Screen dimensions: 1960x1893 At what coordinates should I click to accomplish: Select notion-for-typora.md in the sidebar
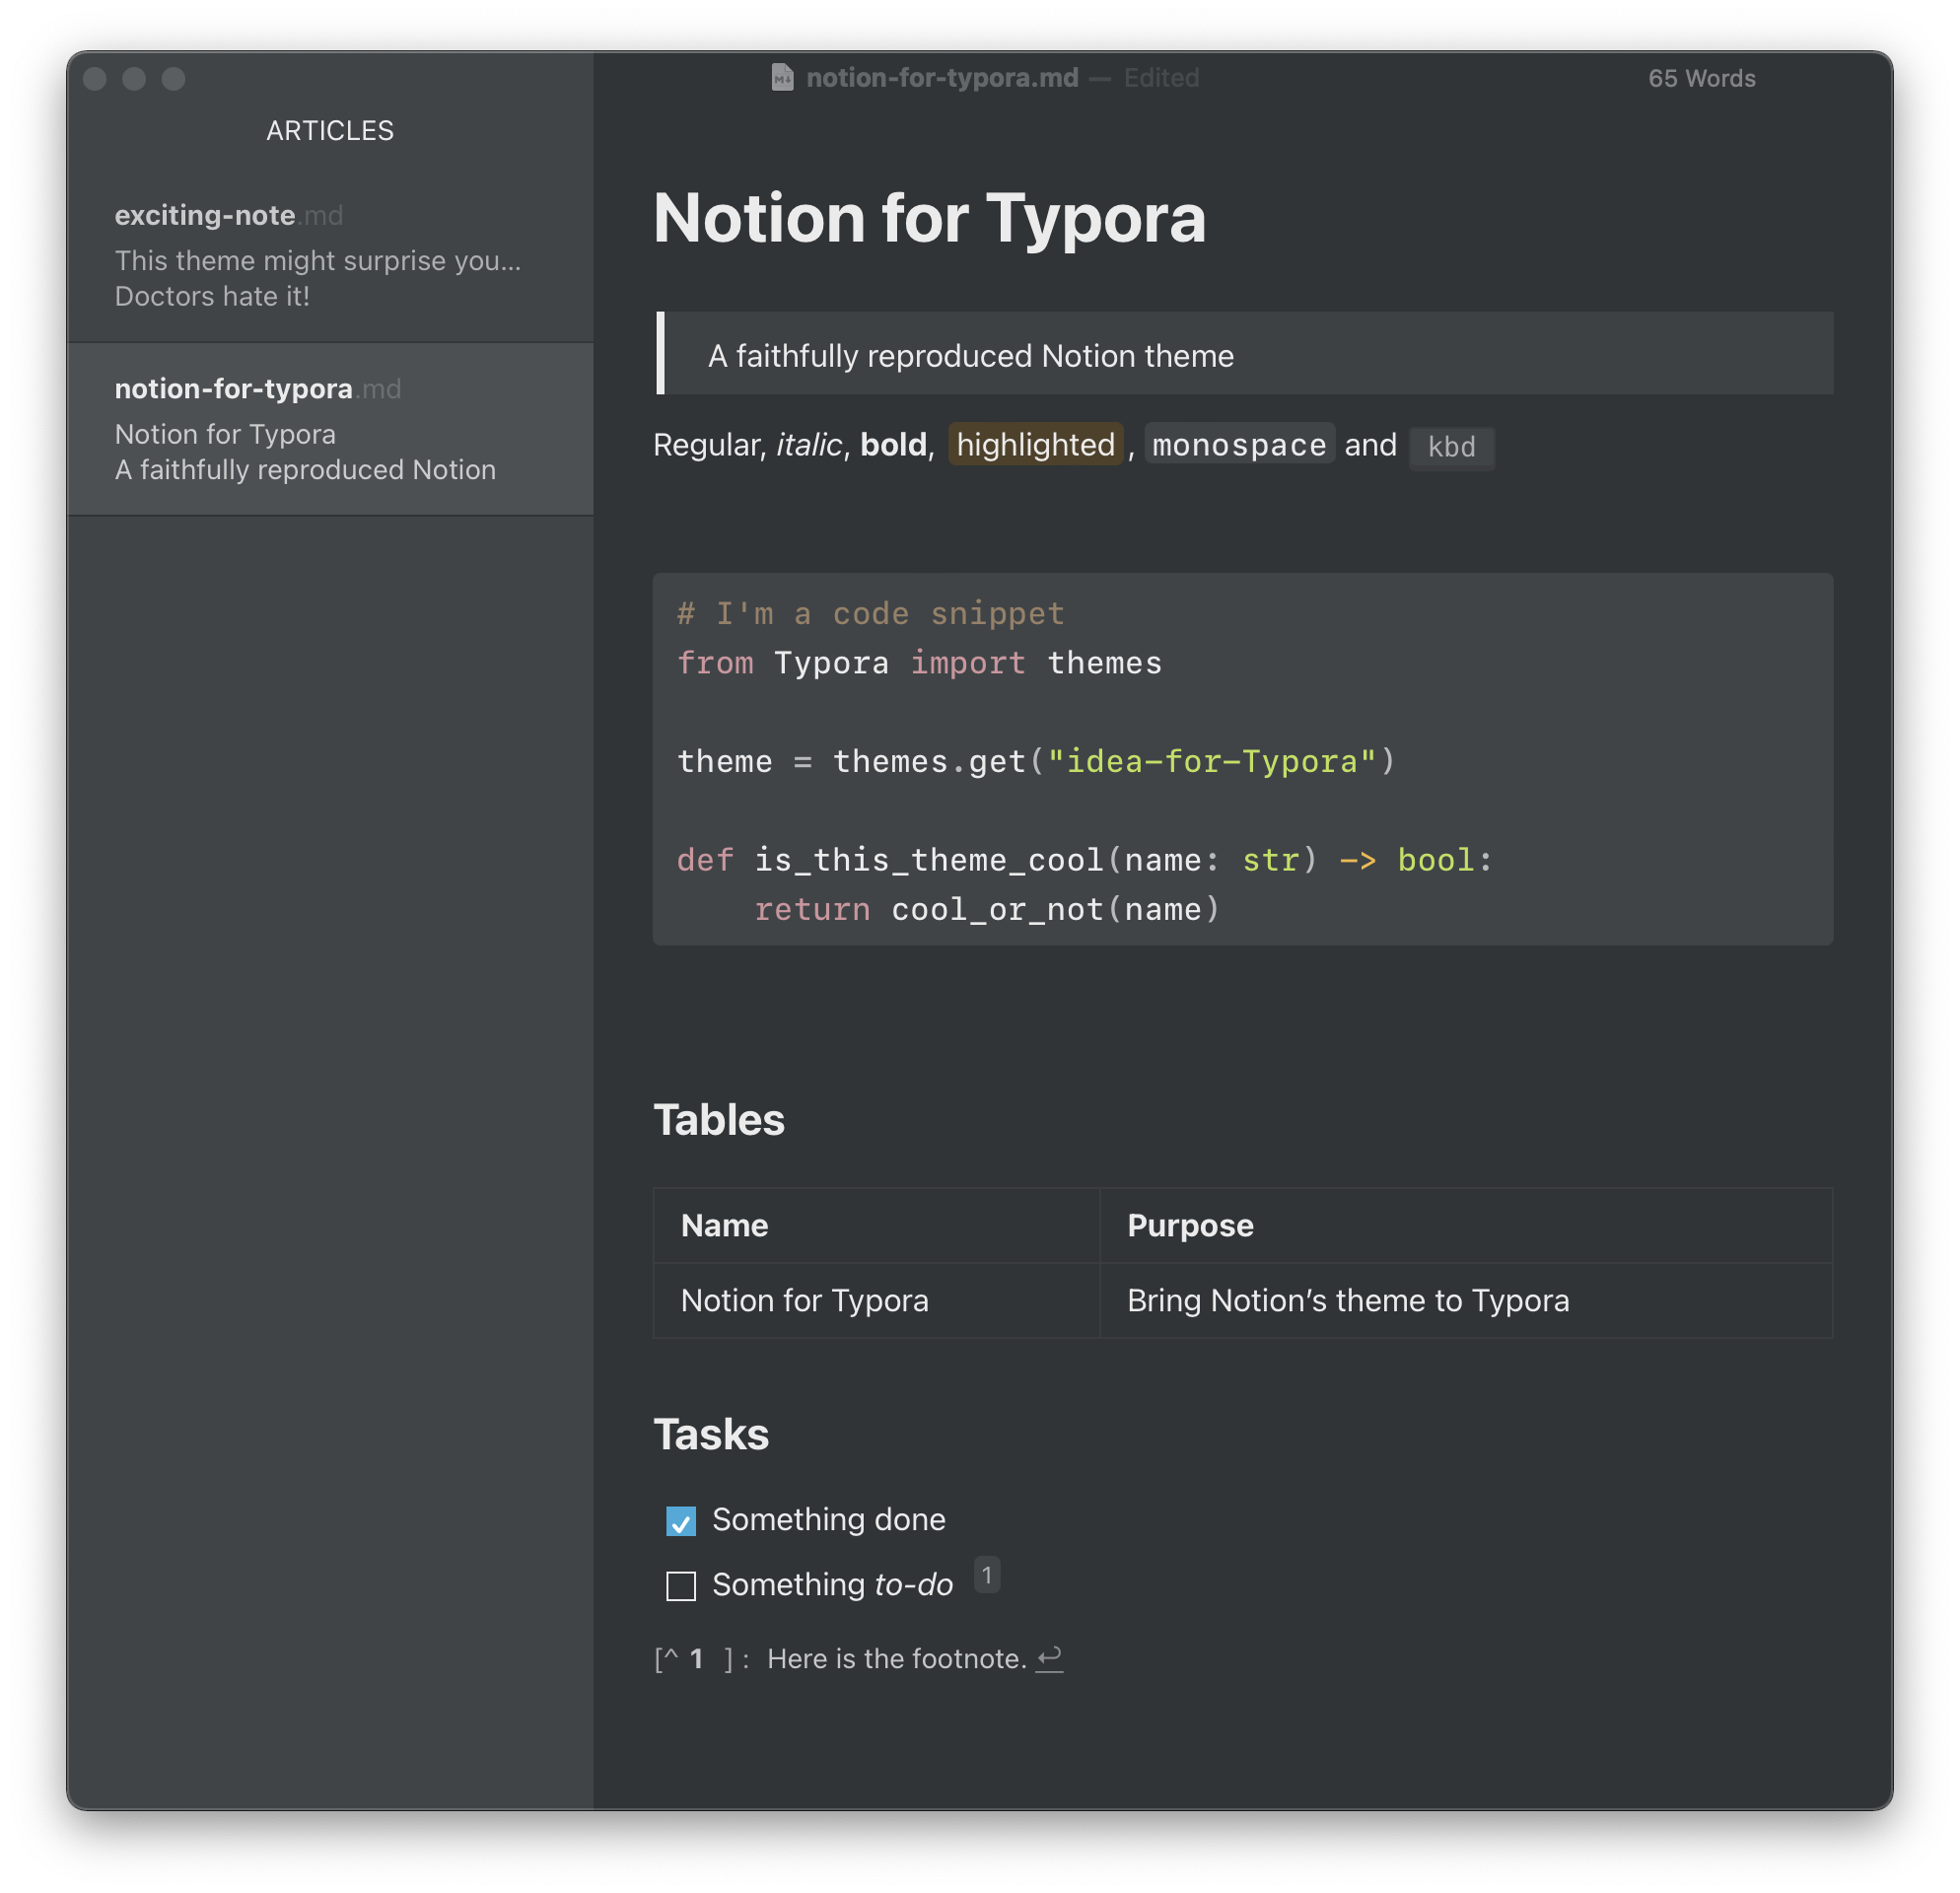click(330, 429)
